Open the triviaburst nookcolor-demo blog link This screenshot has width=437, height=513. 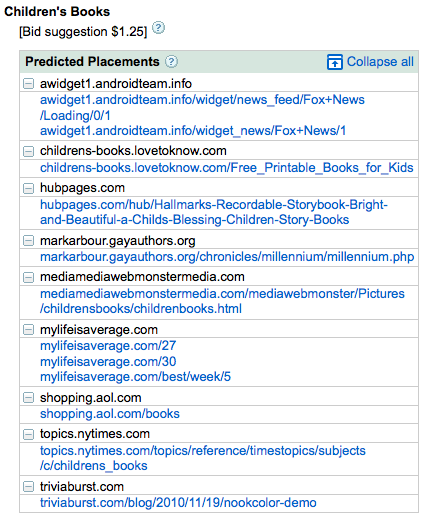pyautogui.click(x=178, y=503)
